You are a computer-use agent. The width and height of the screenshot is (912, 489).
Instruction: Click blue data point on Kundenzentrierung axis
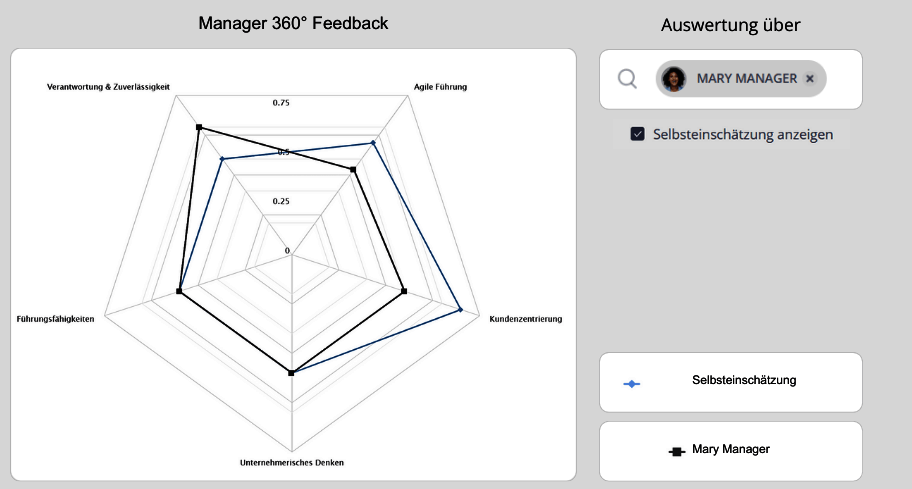[x=460, y=310]
